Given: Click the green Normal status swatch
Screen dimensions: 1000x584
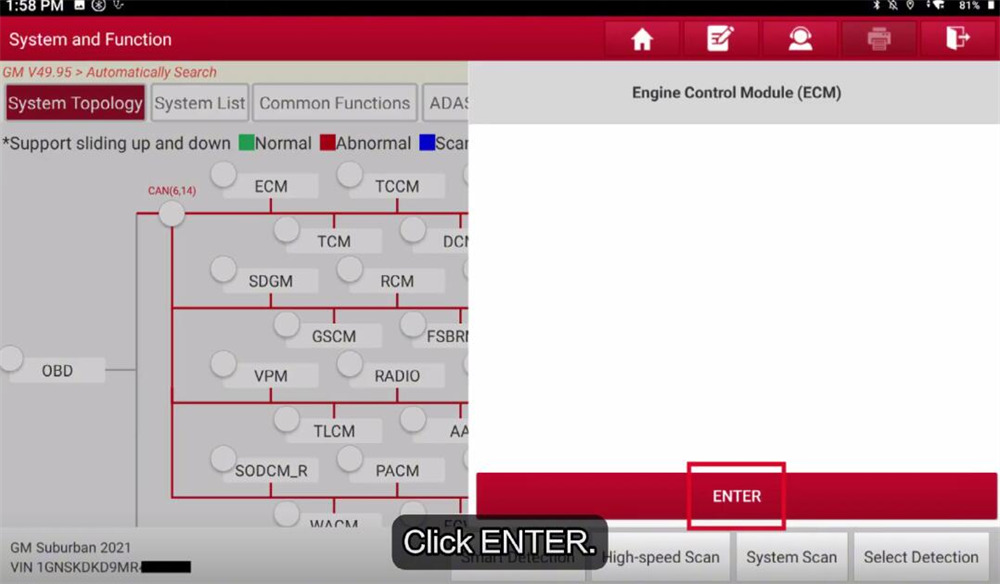Looking at the screenshot, I should click(x=248, y=143).
